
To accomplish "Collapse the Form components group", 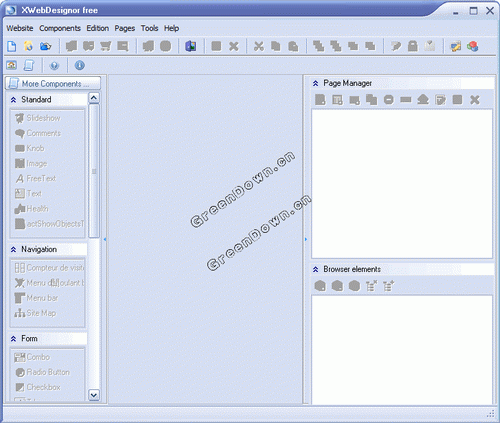I will coord(14,339).
